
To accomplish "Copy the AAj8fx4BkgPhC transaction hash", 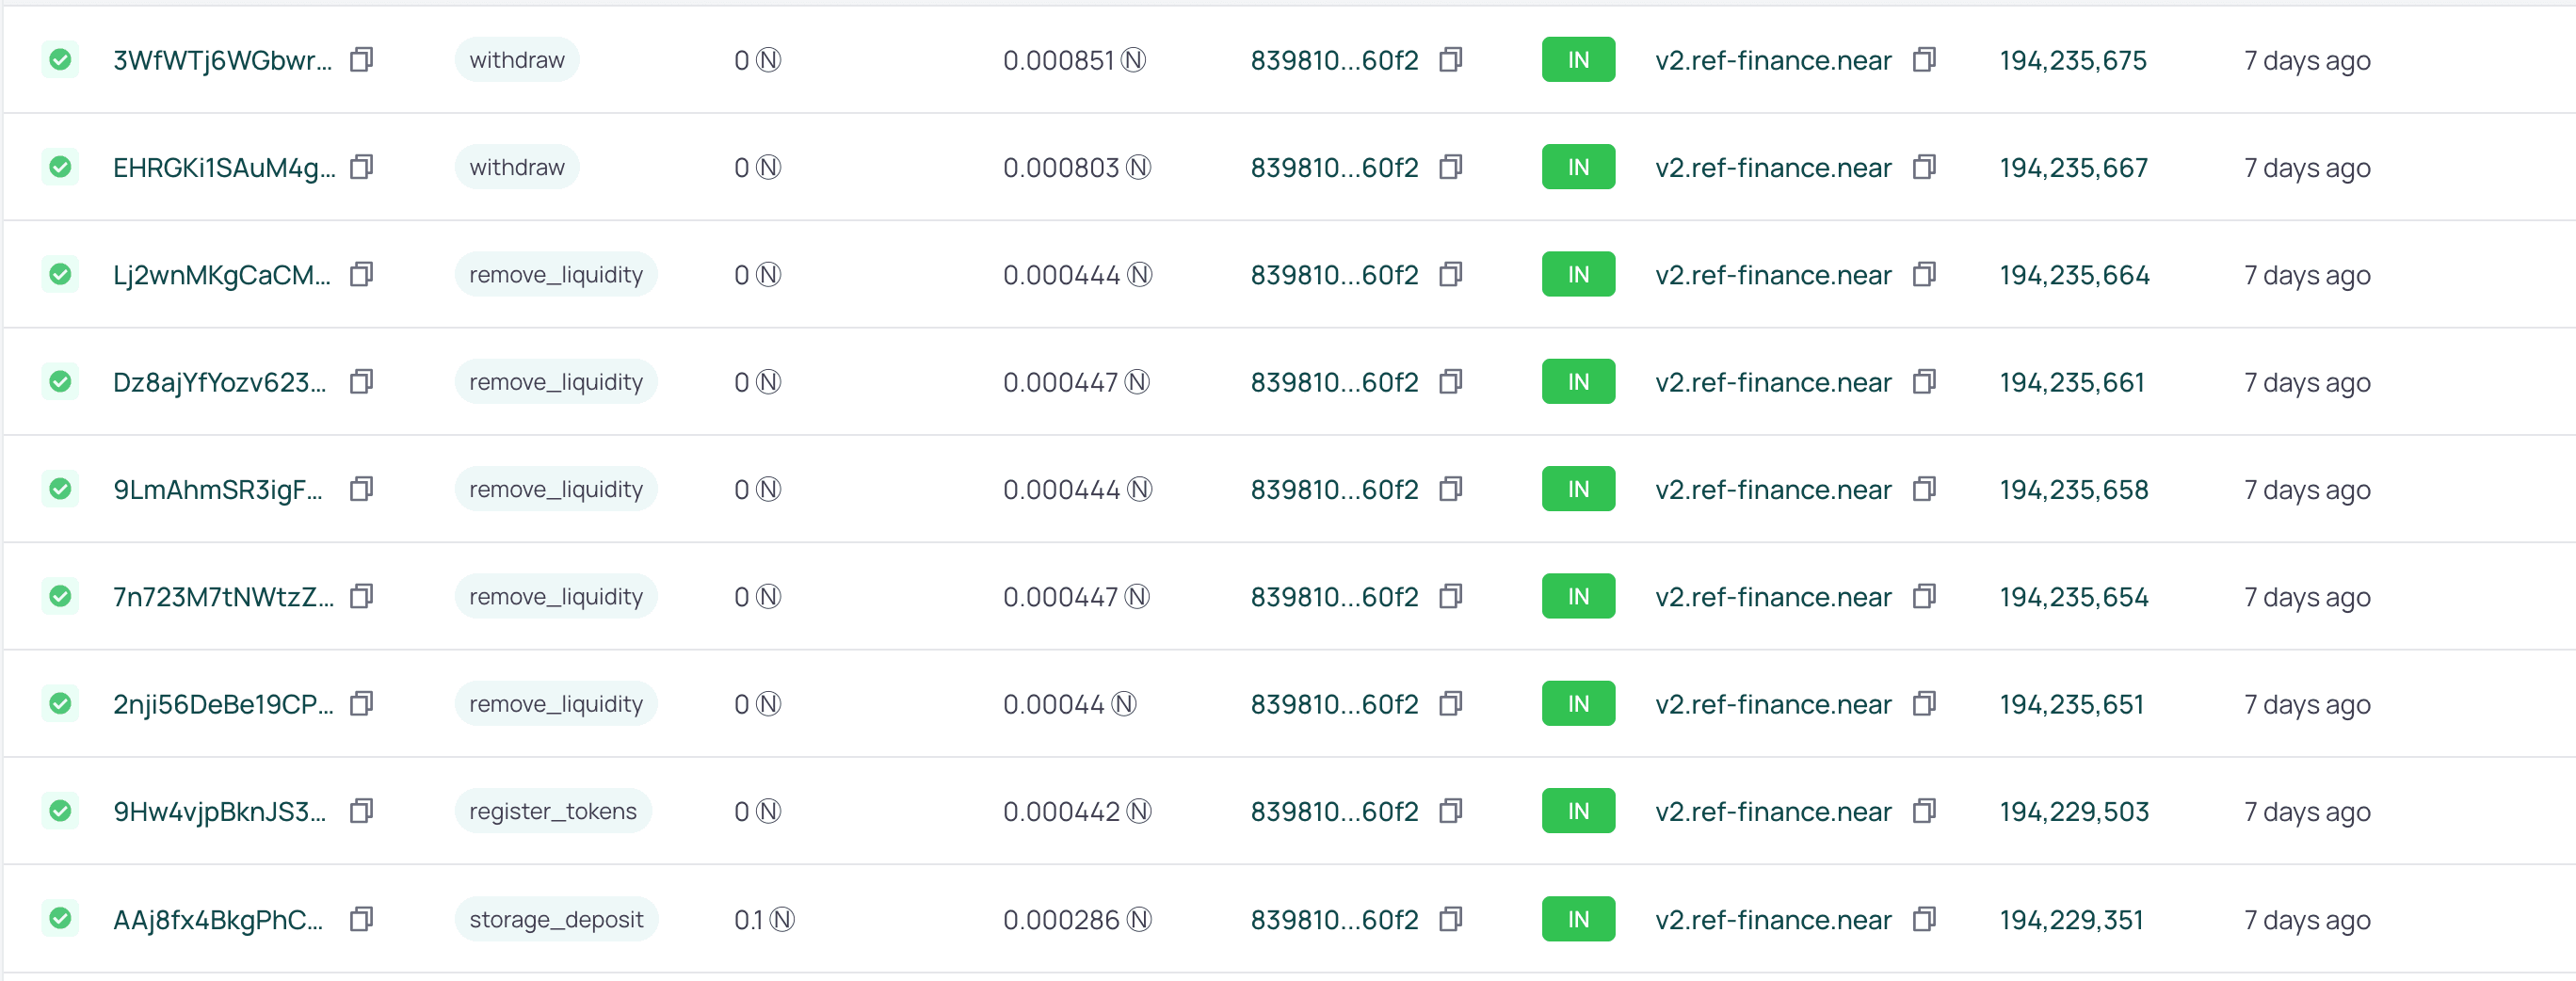I will tap(361, 919).
